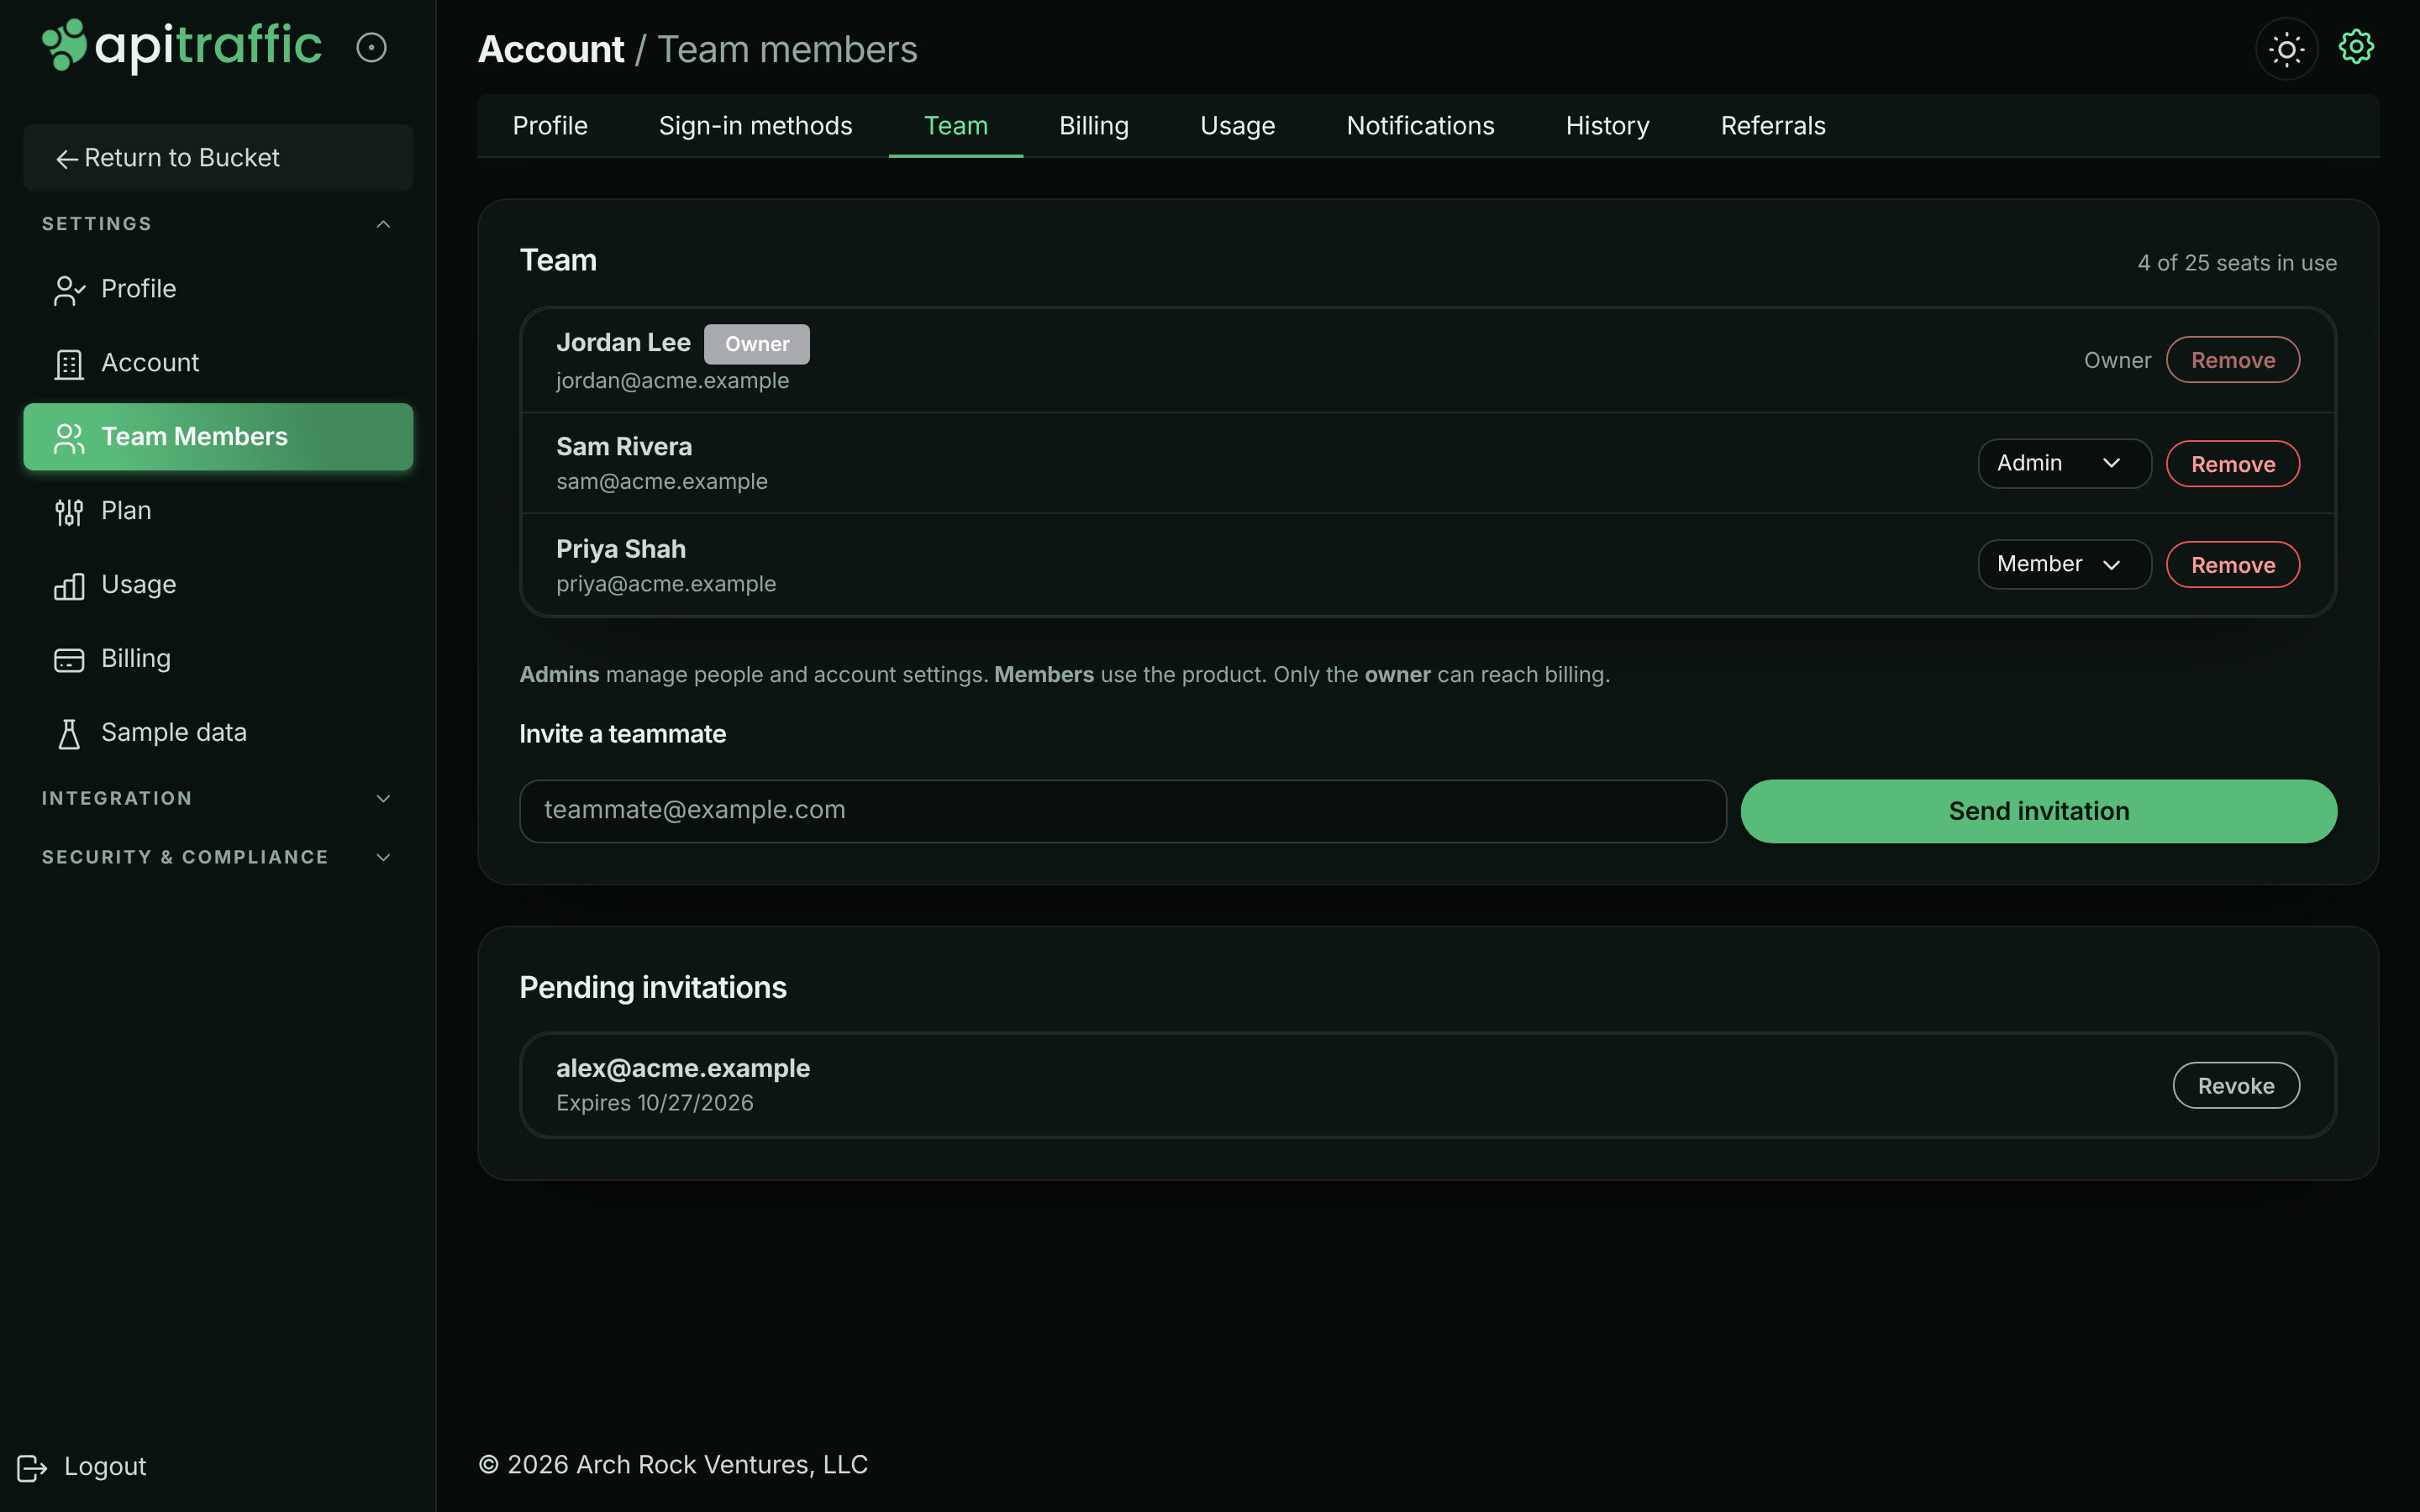Focus the teammate email input field
Viewport: 2420px width, 1512px height.
point(1122,811)
